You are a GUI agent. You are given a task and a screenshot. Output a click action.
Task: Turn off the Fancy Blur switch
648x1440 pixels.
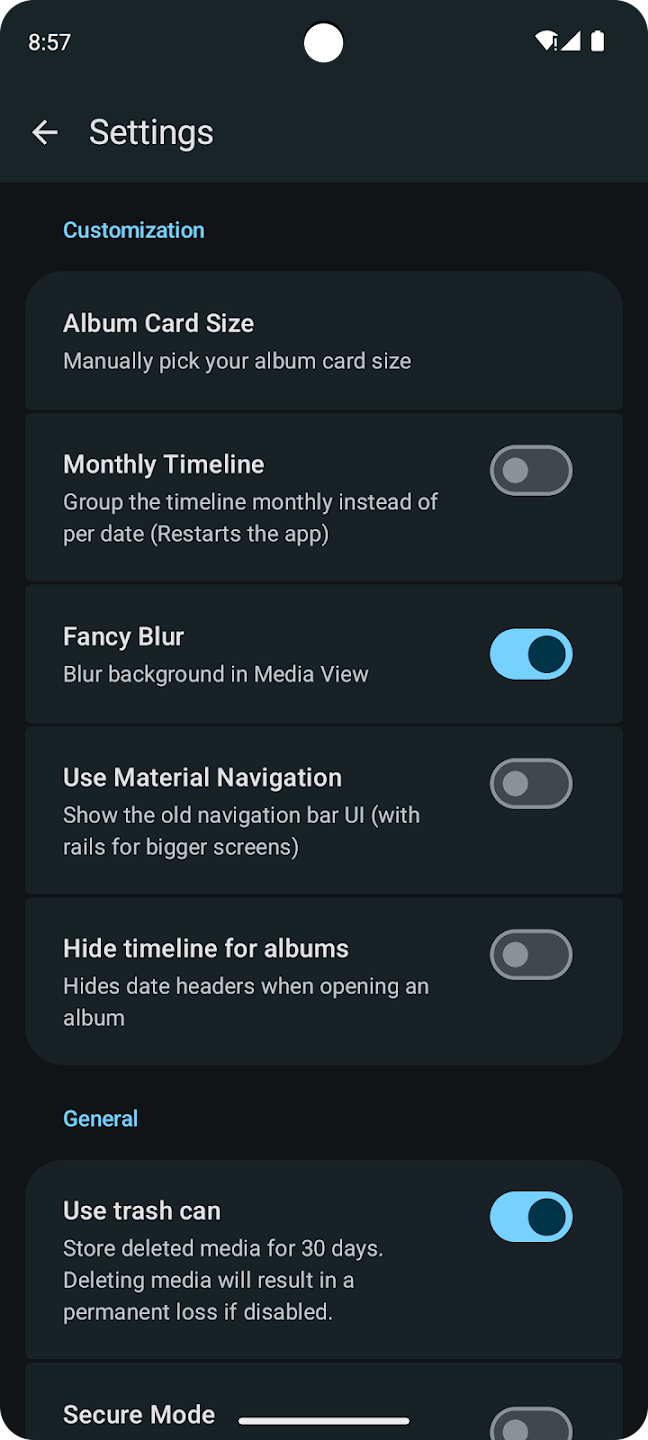pyautogui.click(x=531, y=654)
